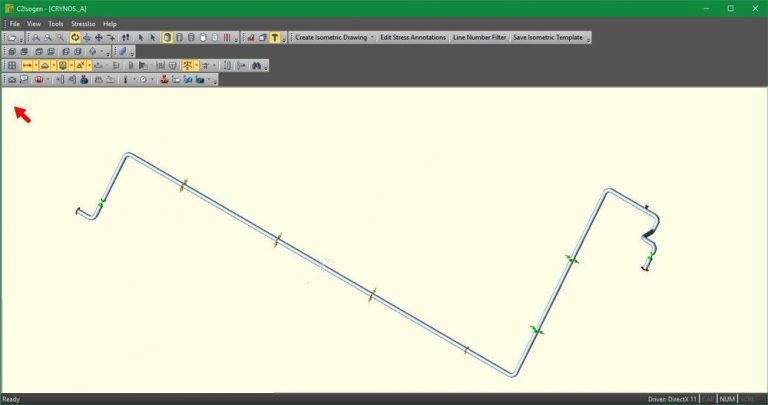Viewport: 768px width, 405px height.
Task: Toggle the highlighted shaded cylinder render mode
Action: tap(167, 37)
